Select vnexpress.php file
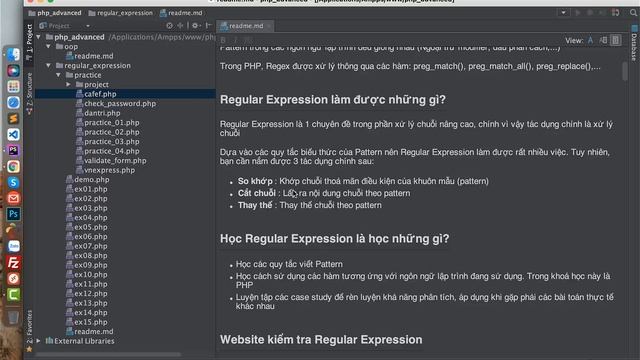Image resolution: width=640 pixels, height=360 pixels. pos(110,170)
